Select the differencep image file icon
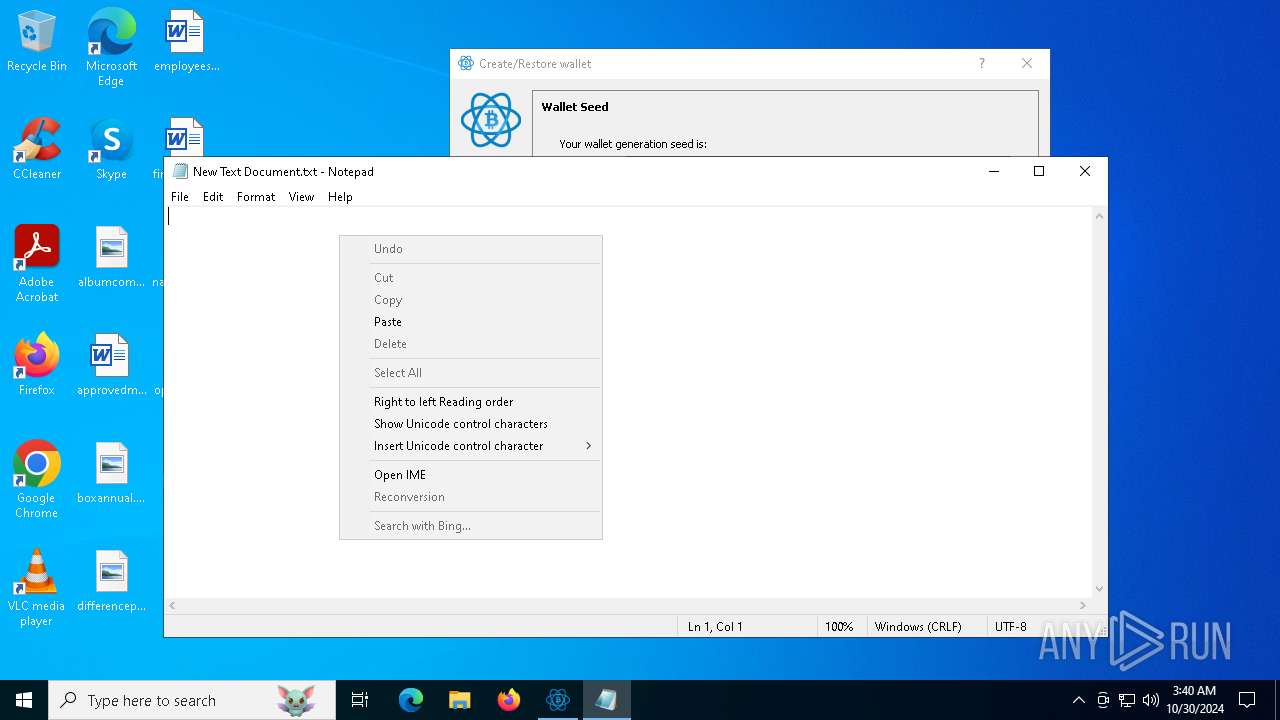 (111, 581)
